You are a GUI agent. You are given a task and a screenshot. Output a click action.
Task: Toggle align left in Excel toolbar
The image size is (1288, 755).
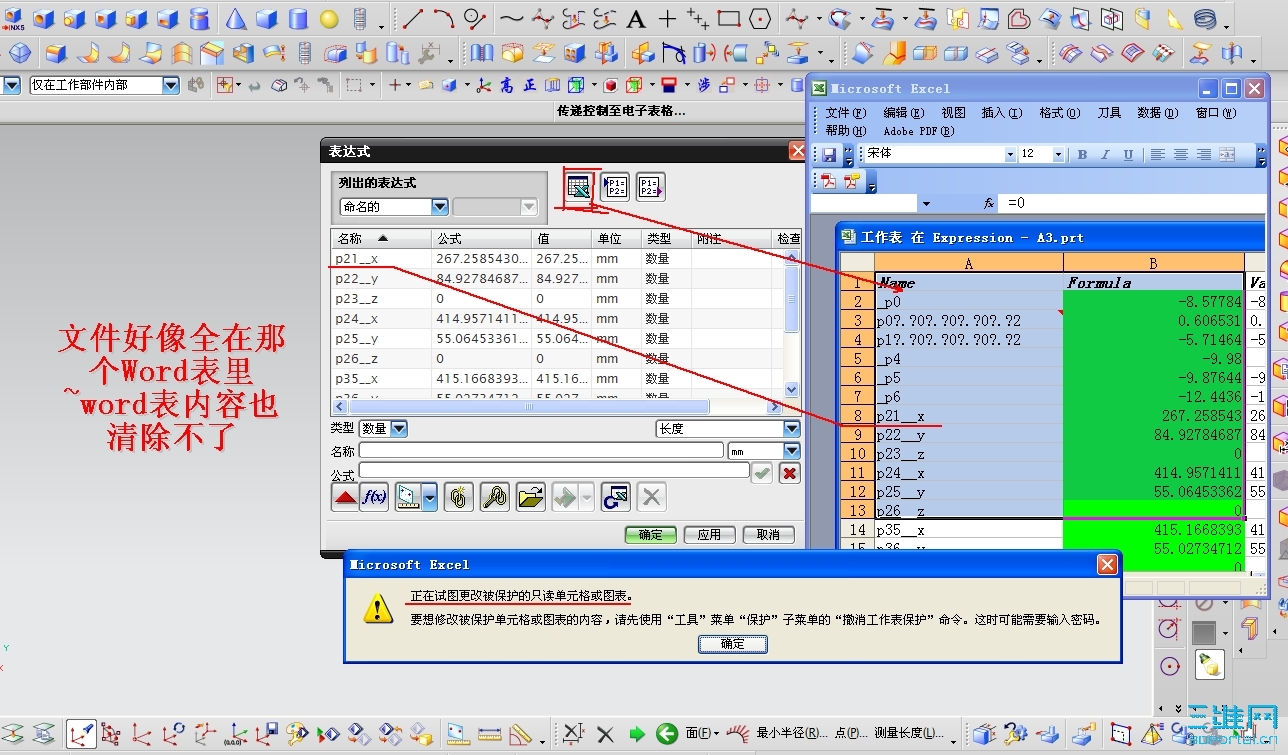(x=1158, y=155)
